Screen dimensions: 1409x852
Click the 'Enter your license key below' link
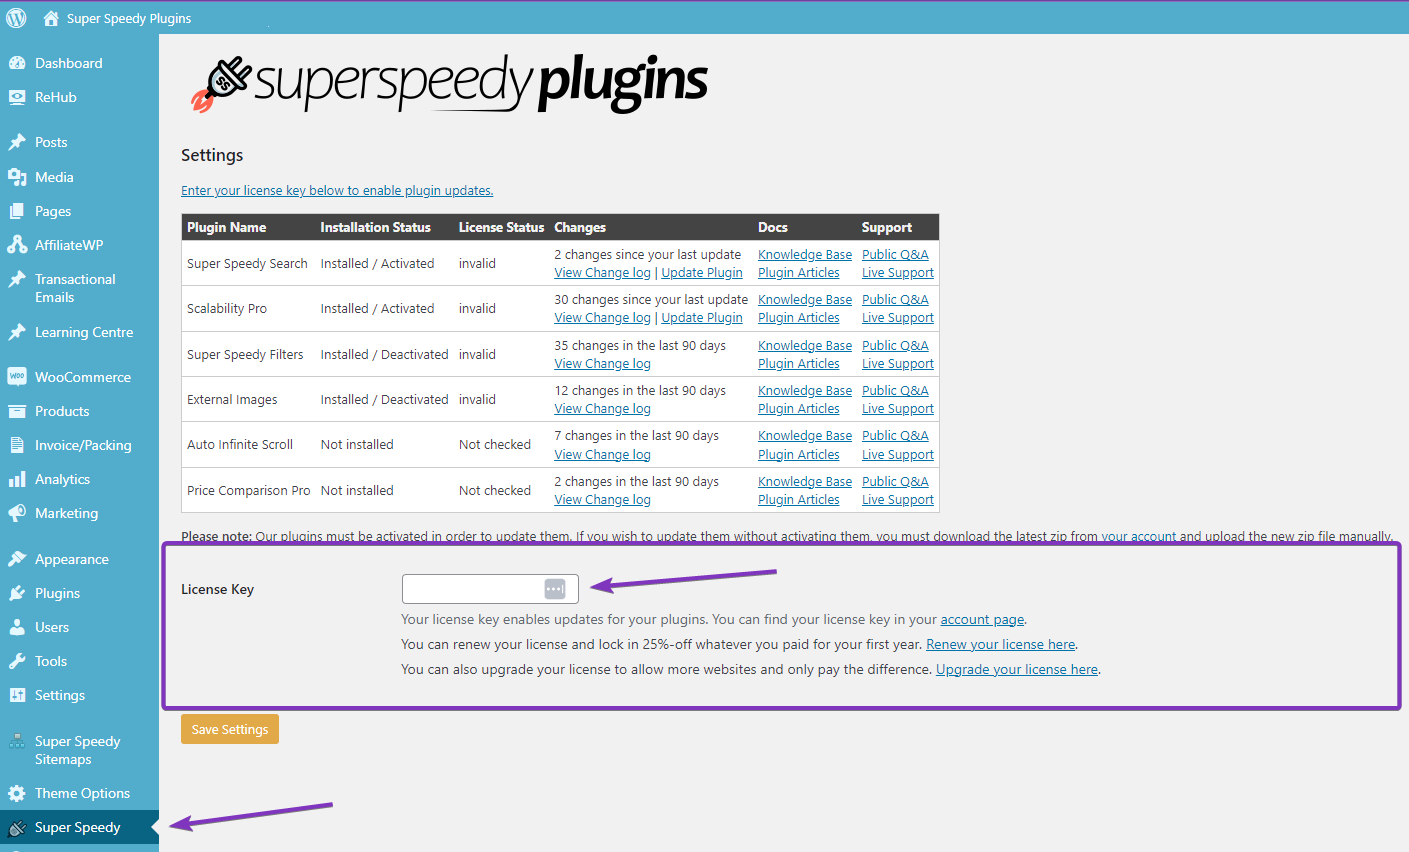tap(337, 190)
